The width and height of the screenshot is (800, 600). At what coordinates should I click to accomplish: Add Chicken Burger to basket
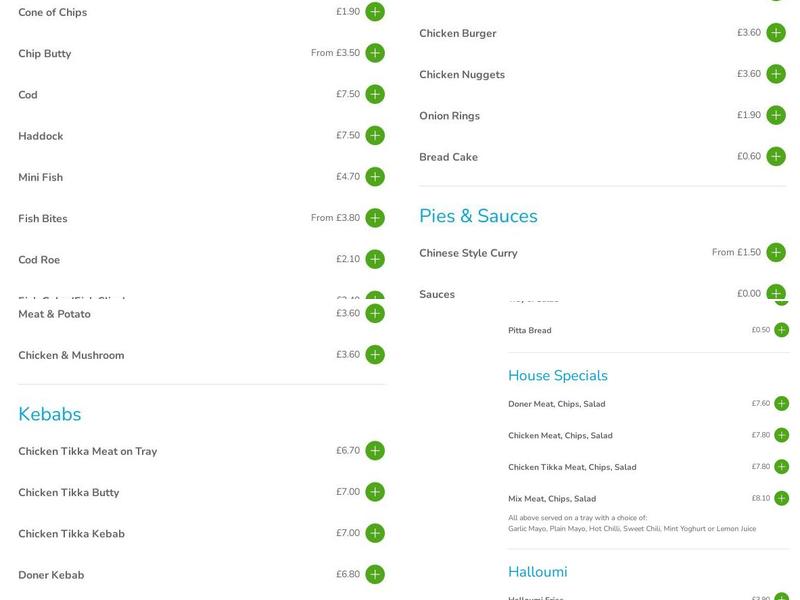coord(776,33)
